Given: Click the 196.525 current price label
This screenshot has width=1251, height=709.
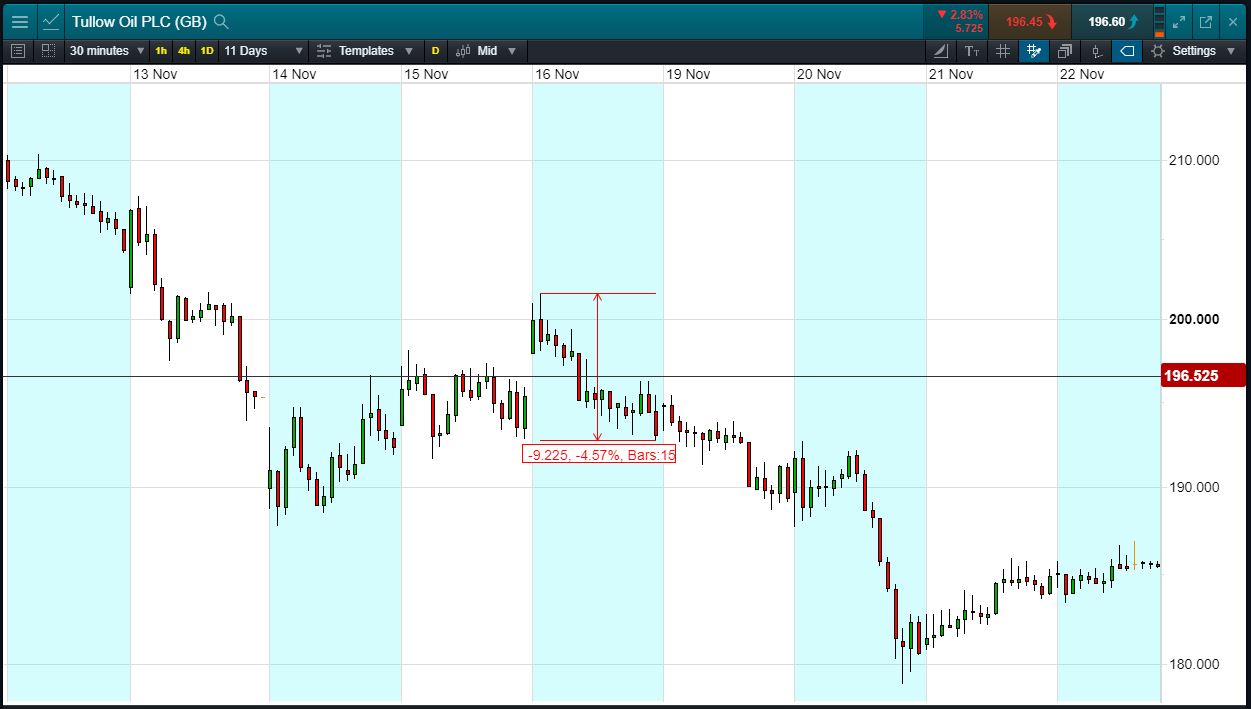Looking at the screenshot, I should click(1203, 376).
